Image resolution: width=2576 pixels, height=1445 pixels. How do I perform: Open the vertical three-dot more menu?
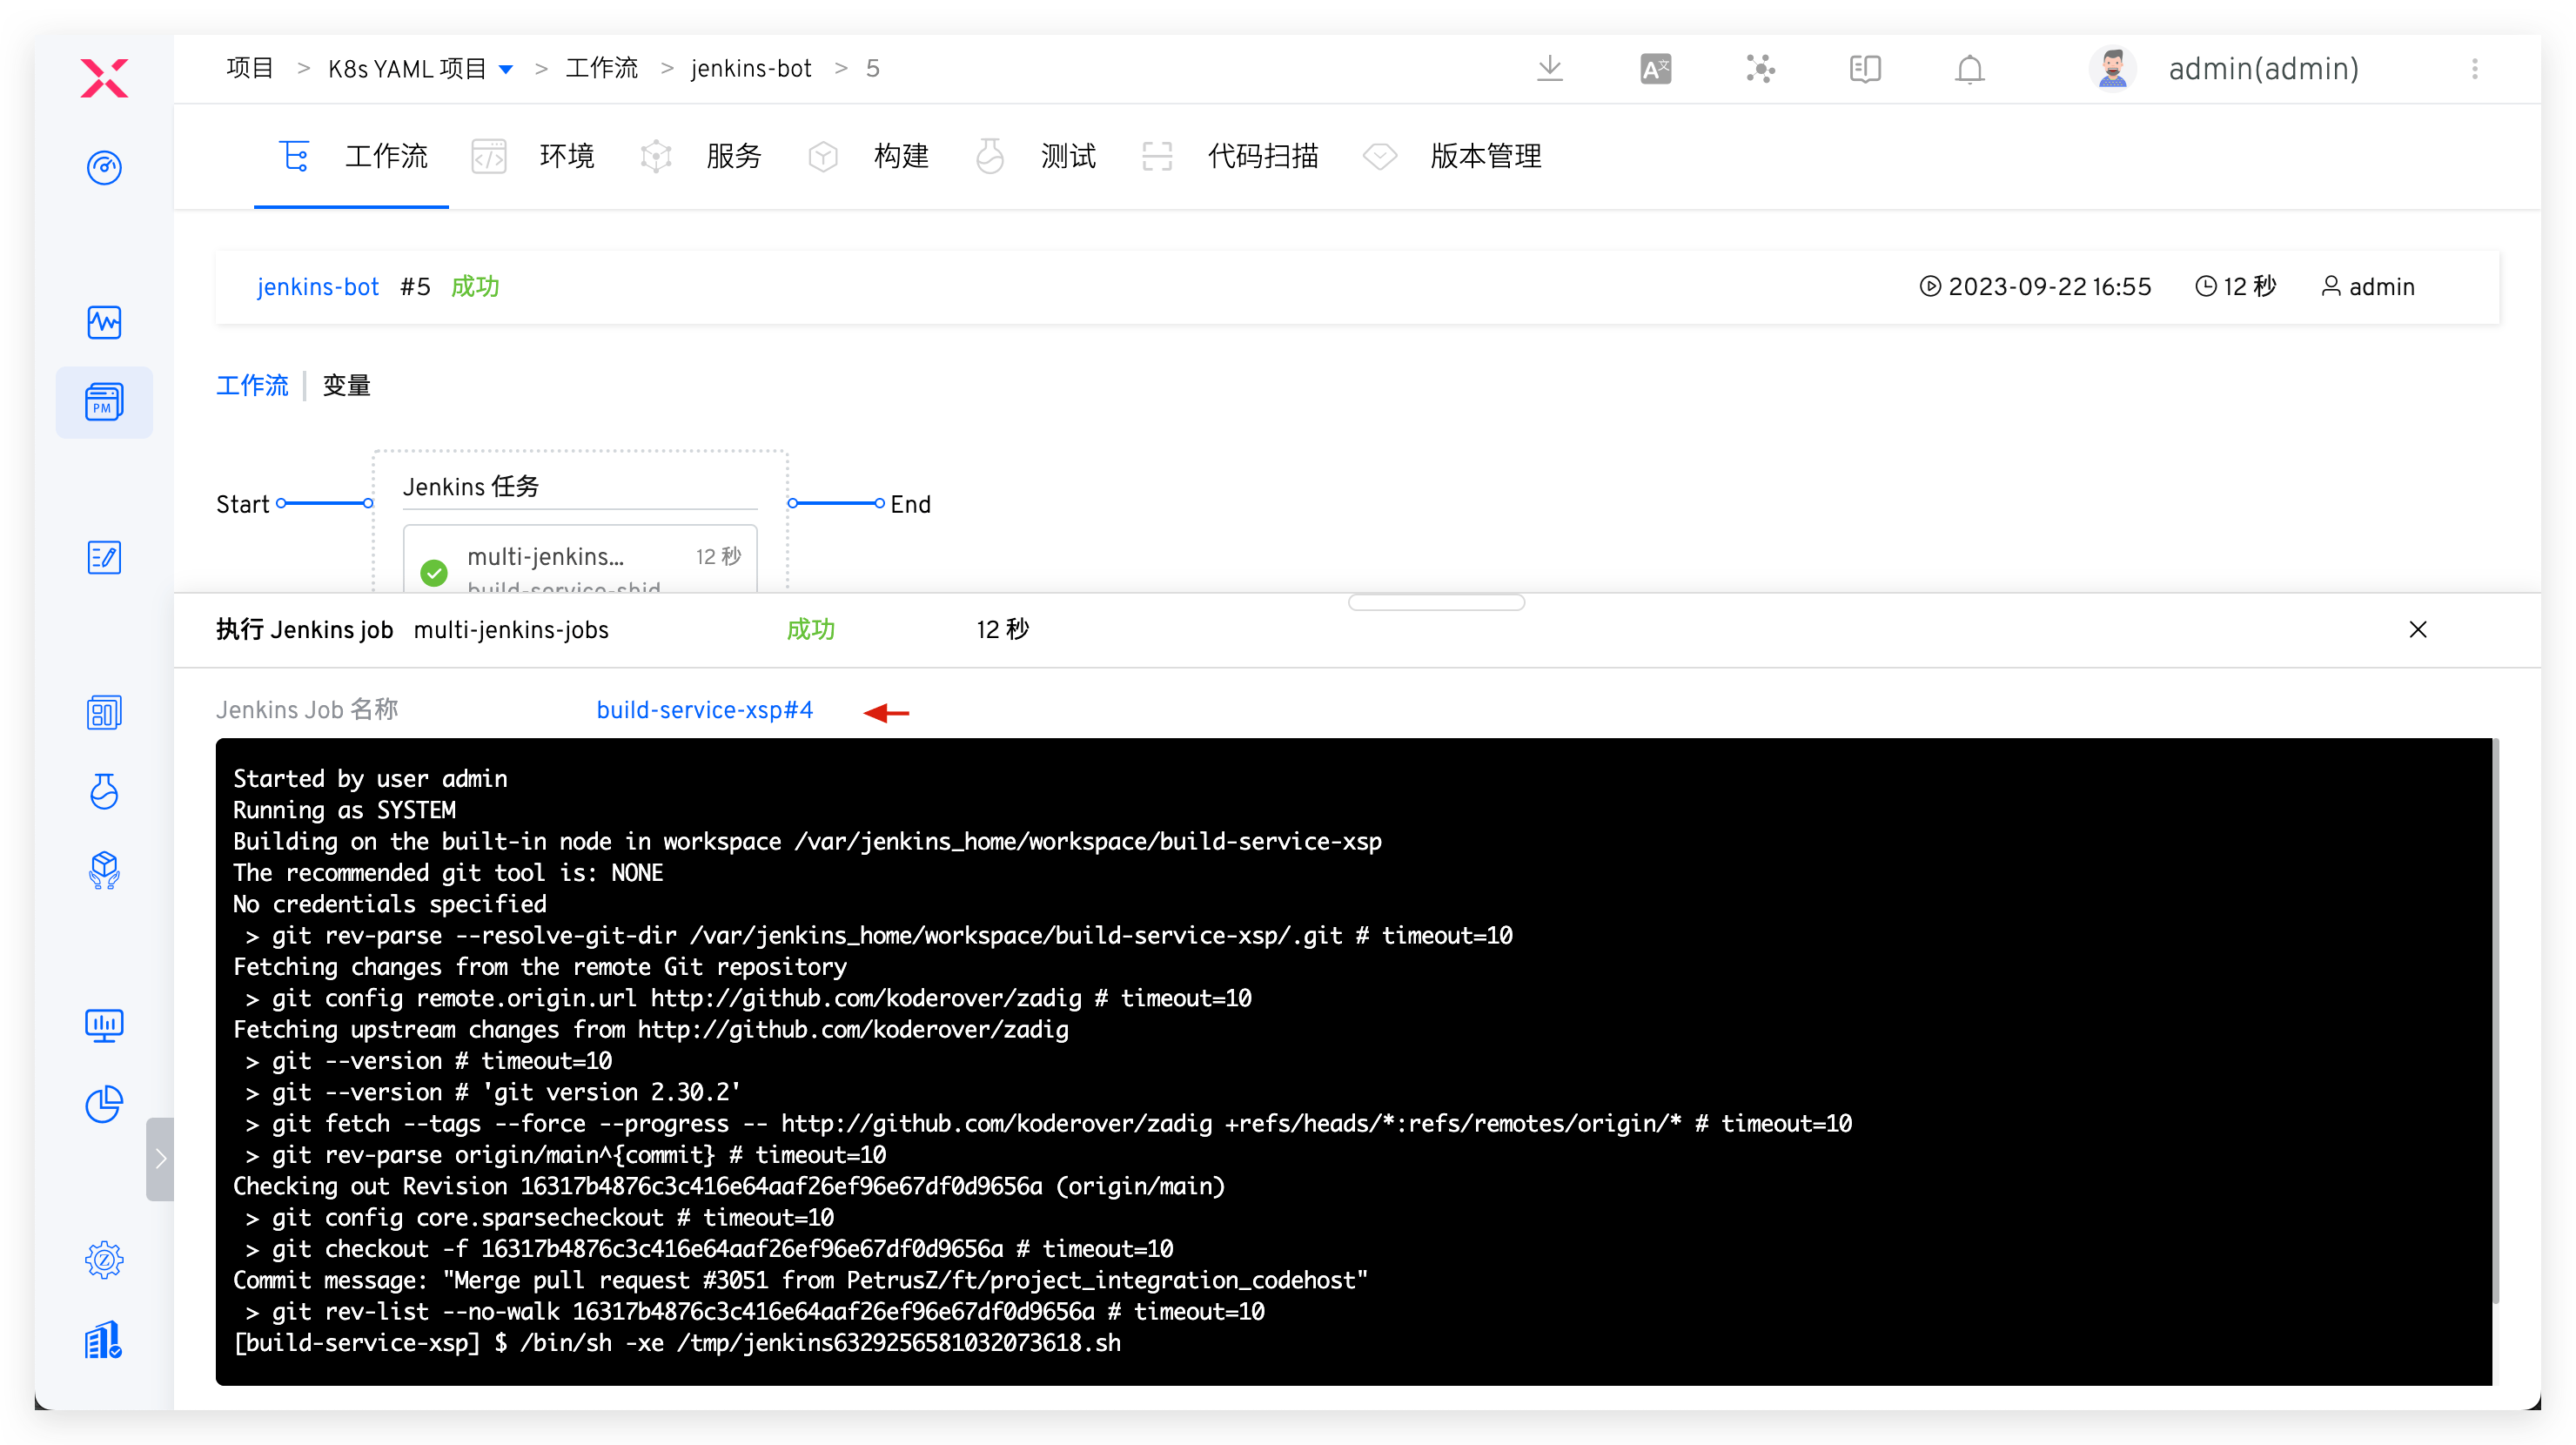tap(2475, 68)
